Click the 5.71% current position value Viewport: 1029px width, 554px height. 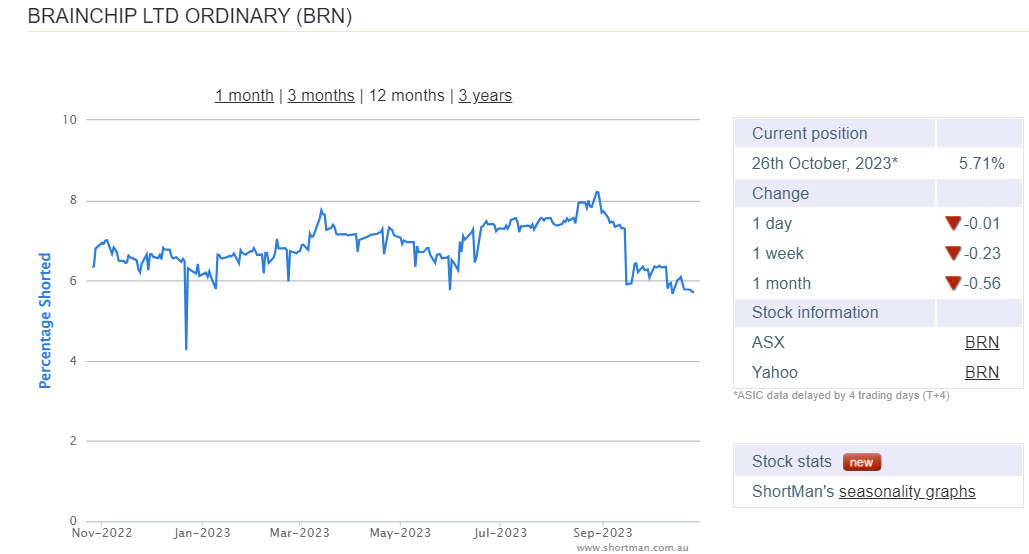coord(981,163)
